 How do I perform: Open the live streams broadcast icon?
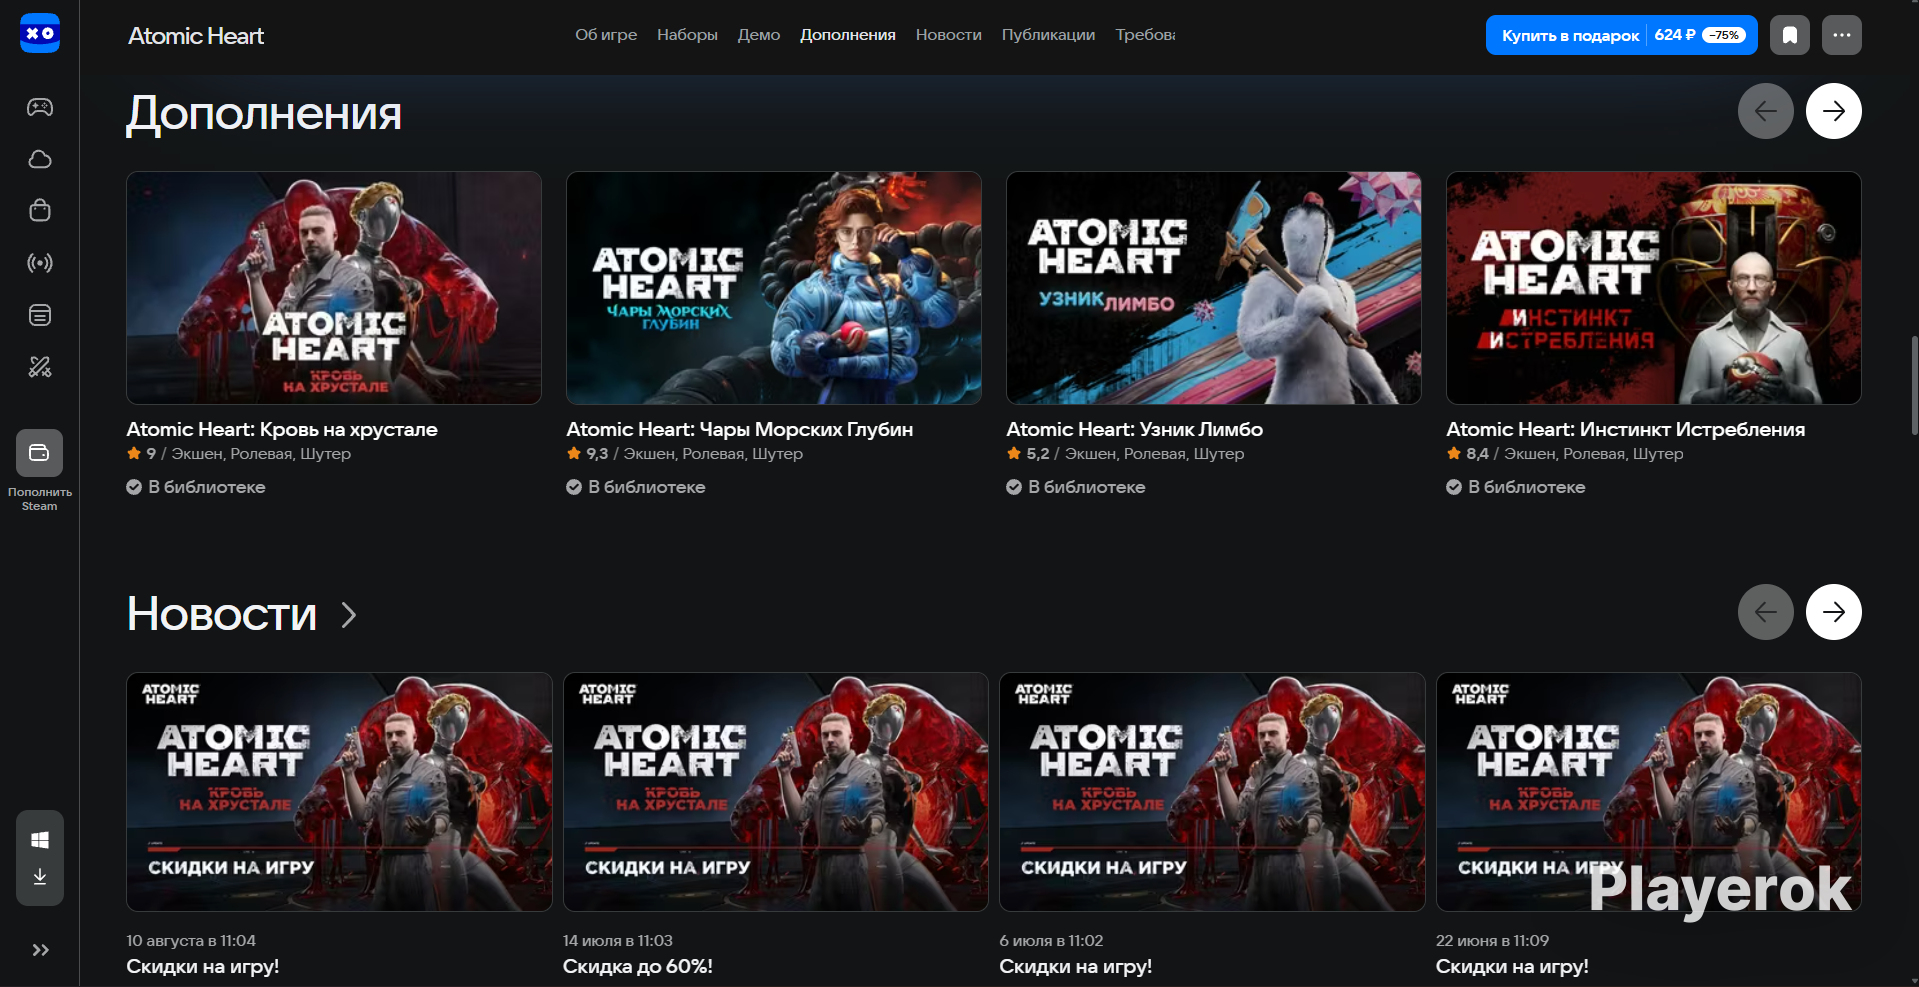tap(40, 263)
